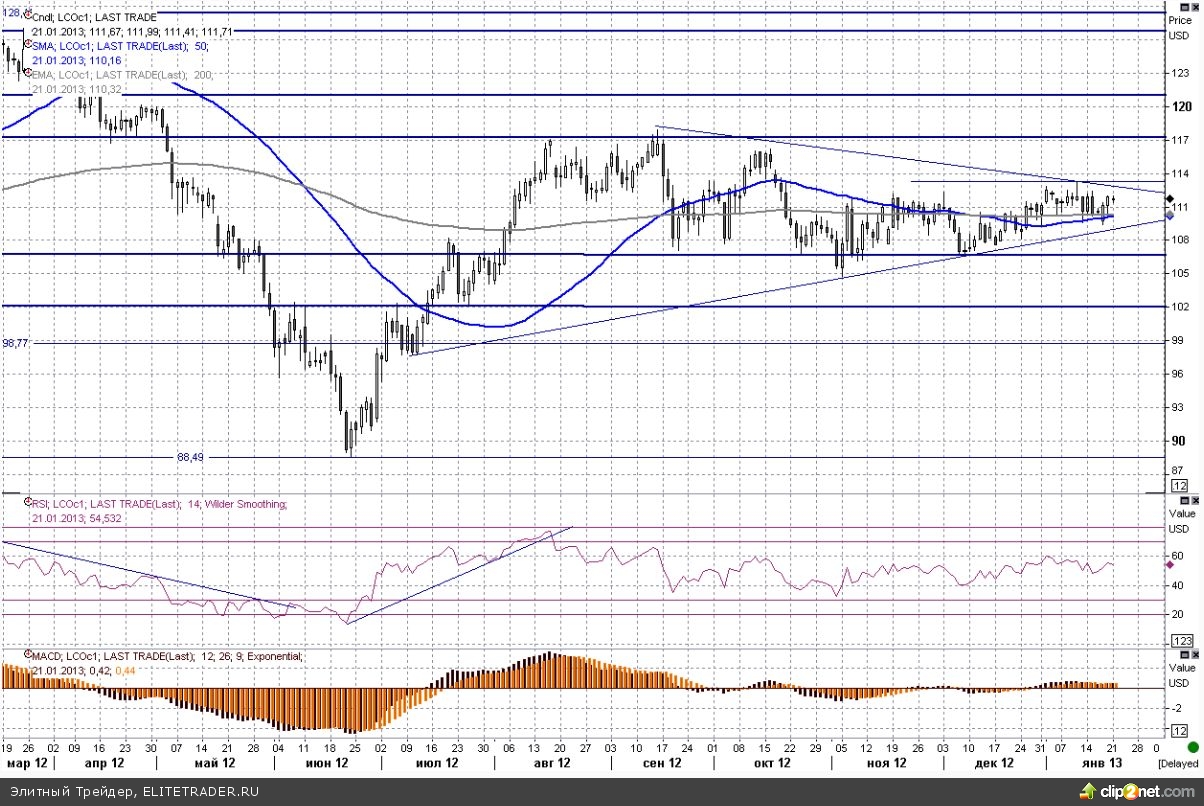
Task: Click the MACD axis precision box
Action: pyautogui.click(x=1180, y=731)
